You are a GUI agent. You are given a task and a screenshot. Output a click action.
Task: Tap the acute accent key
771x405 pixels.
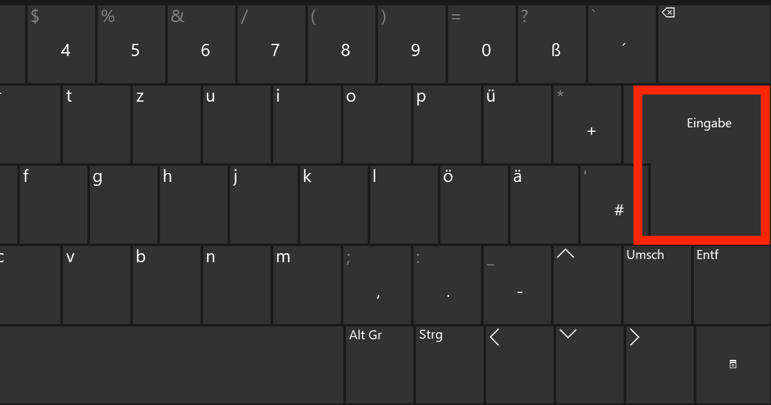coord(622,44)
